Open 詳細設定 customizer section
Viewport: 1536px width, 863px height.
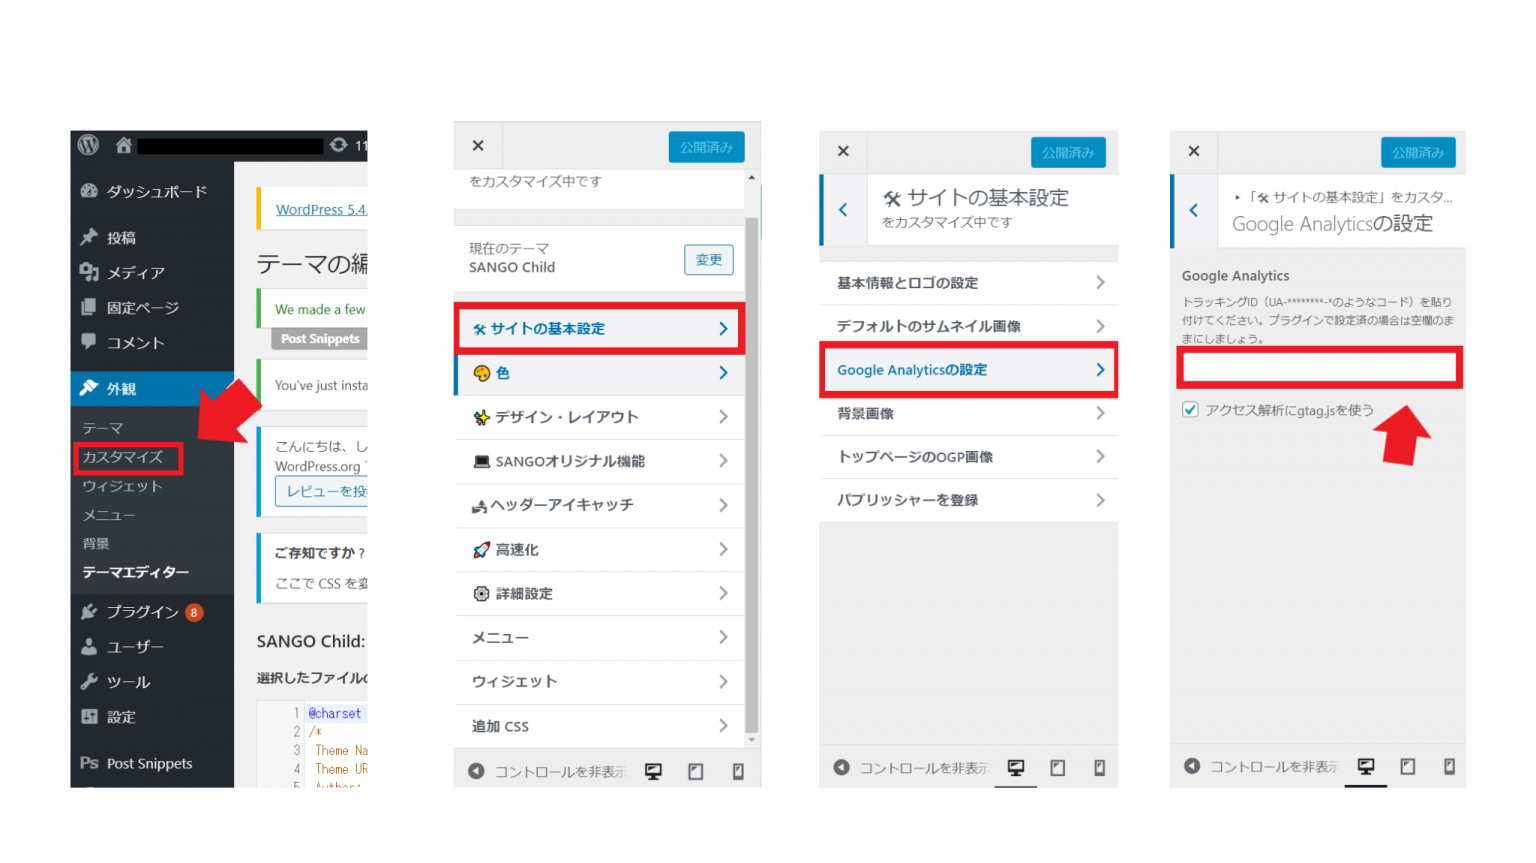[x=600, y=593]
